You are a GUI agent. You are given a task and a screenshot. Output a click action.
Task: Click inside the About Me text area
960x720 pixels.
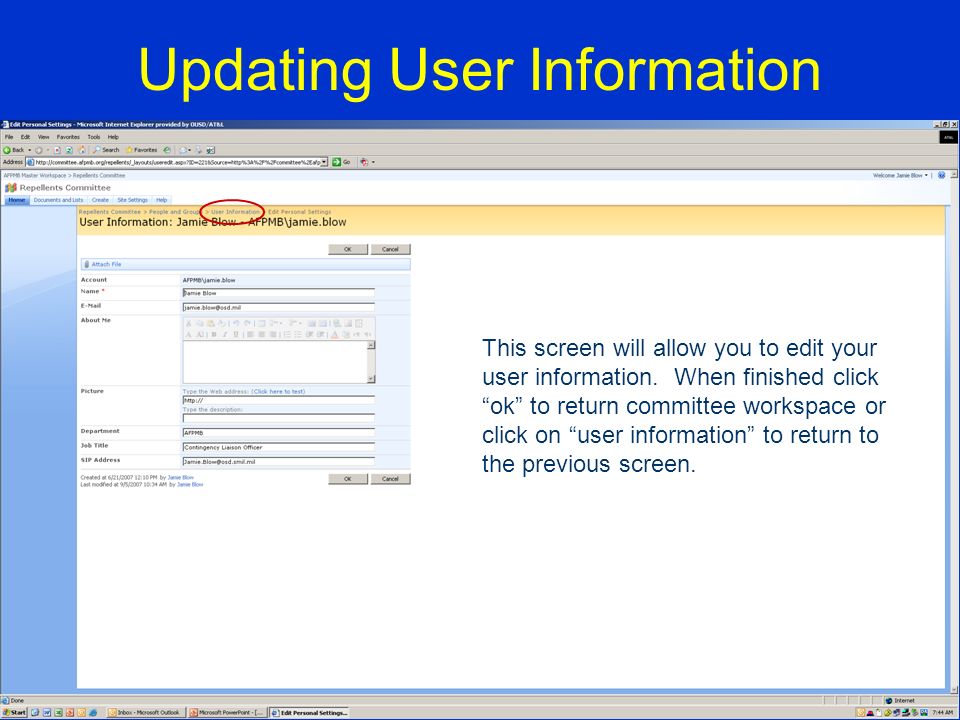274,362
